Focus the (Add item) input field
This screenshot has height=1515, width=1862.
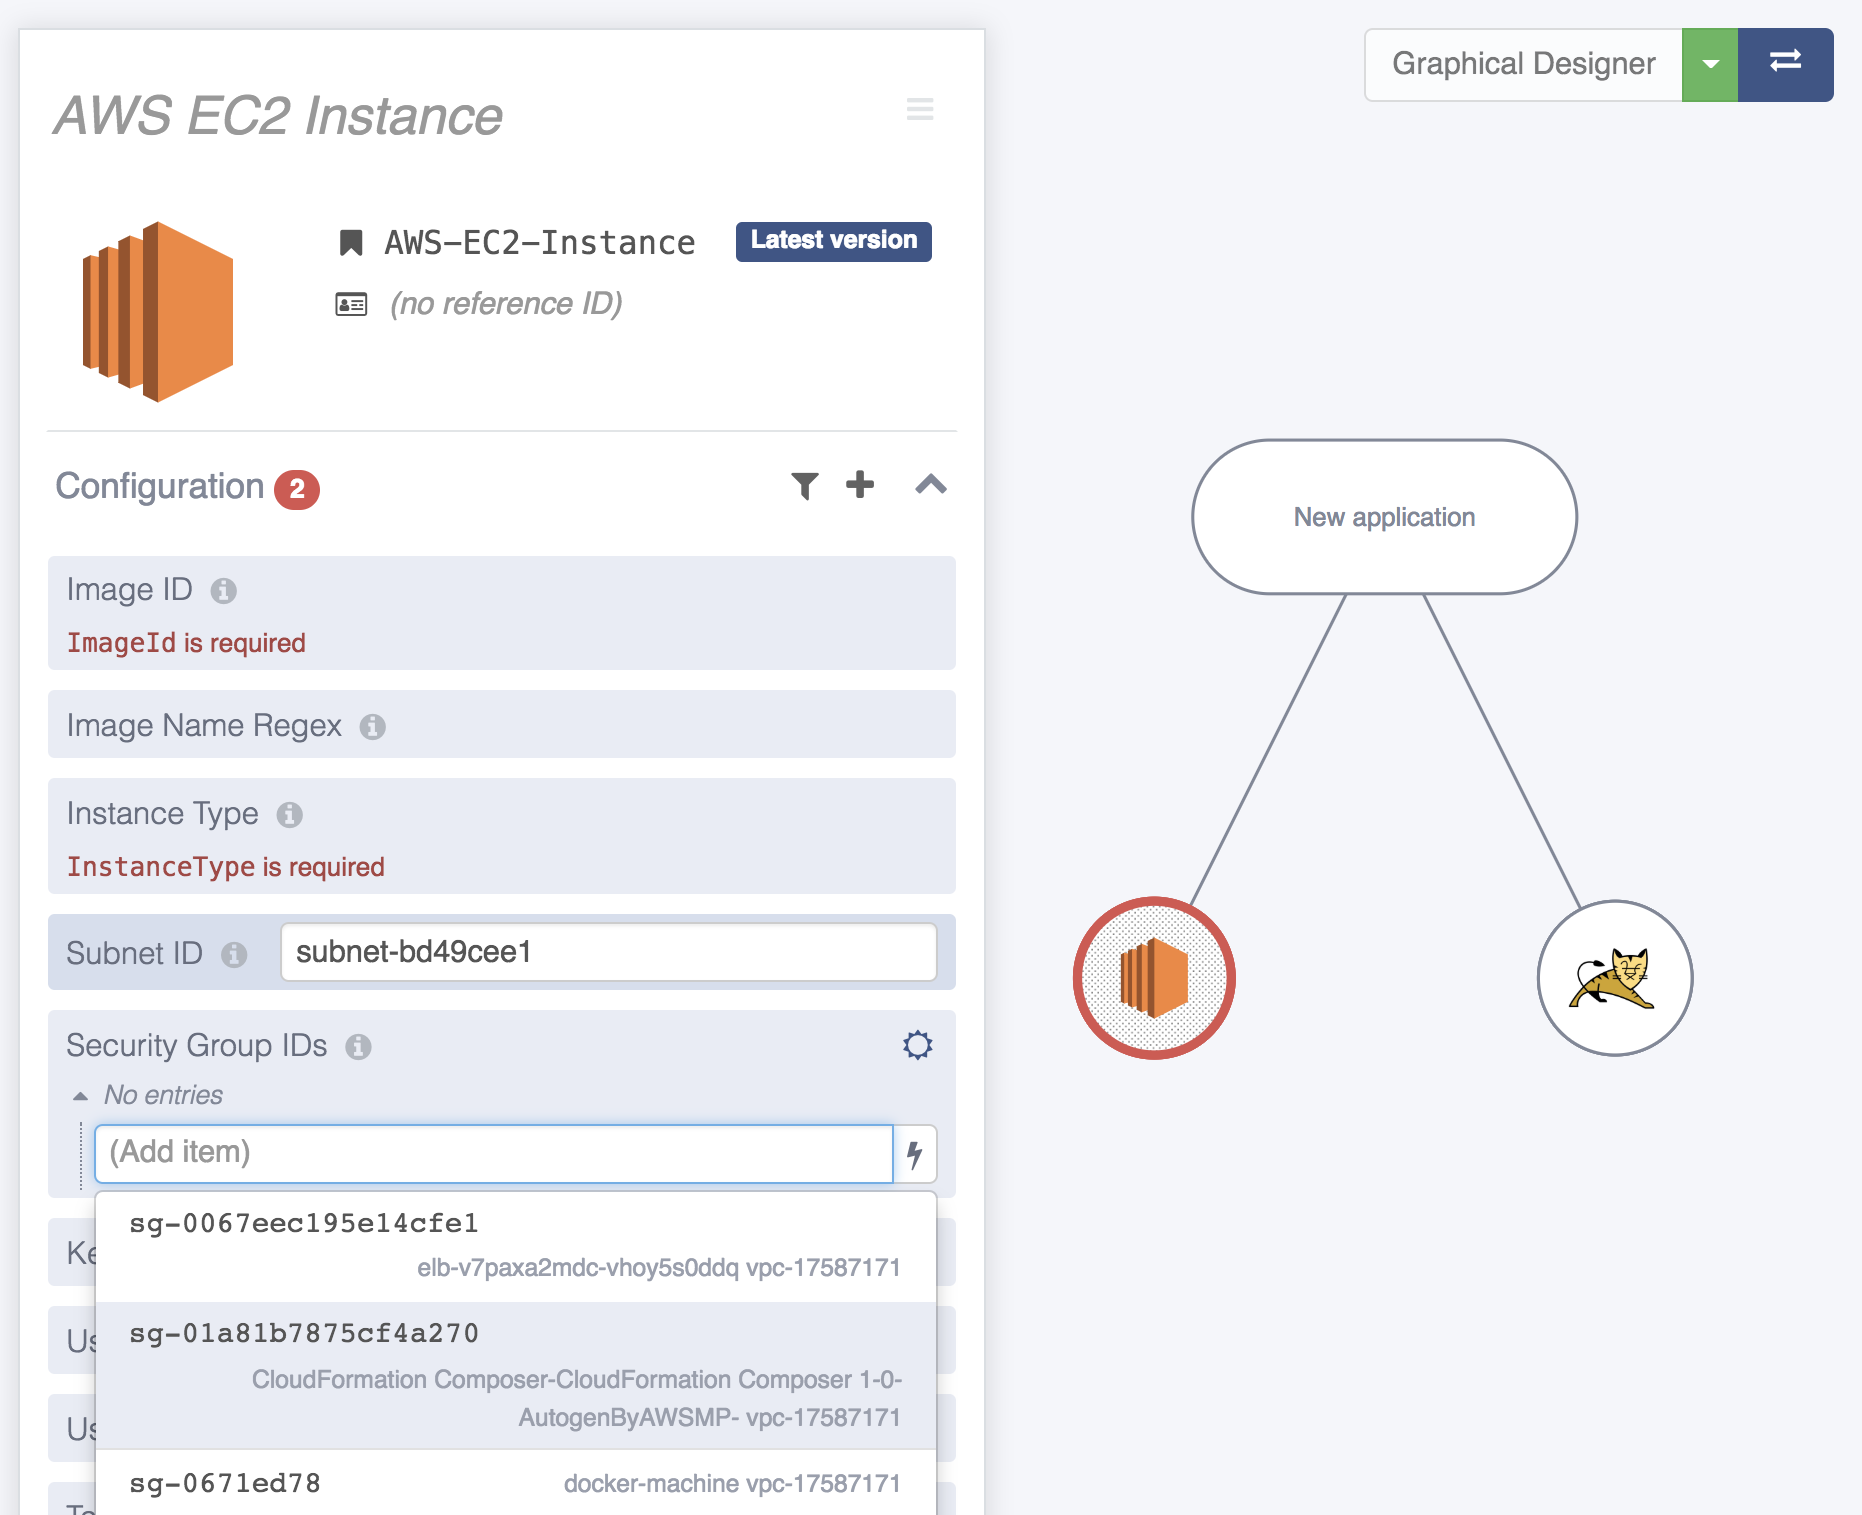[493, 1153]
